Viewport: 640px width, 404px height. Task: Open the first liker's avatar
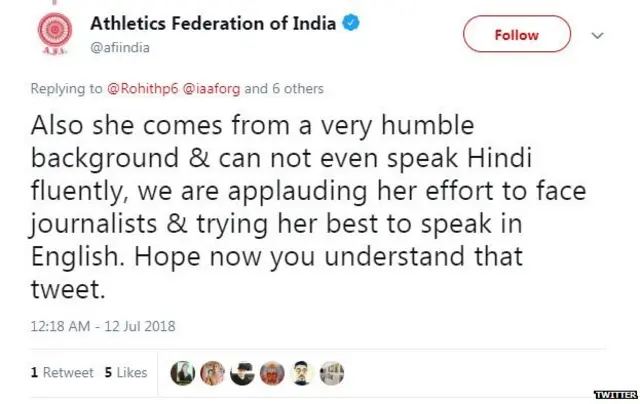[x=185, y=373]
